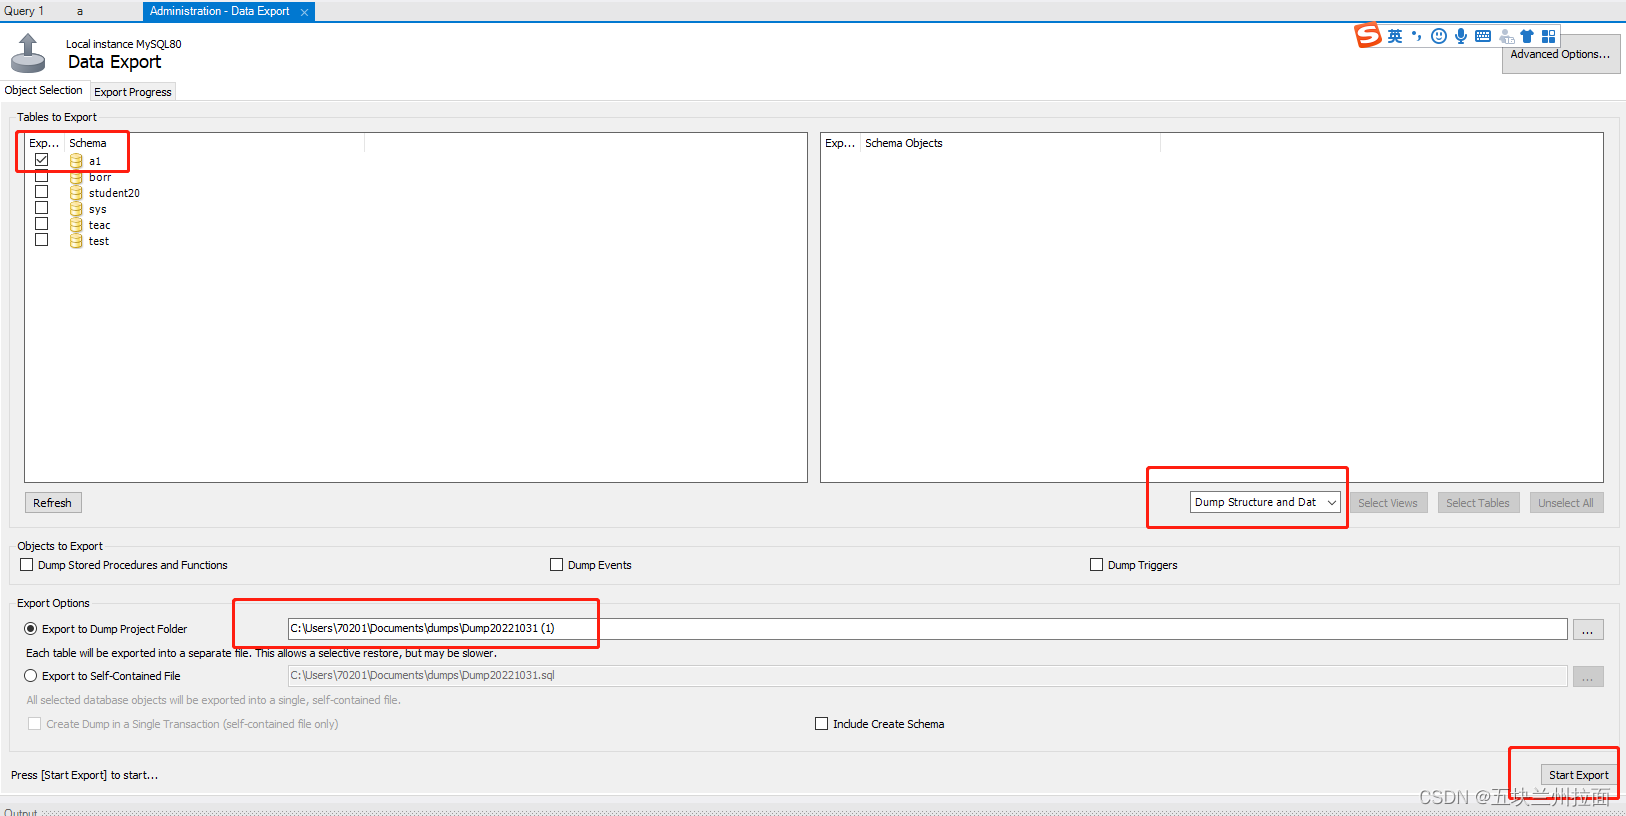The height and width of the screenshot is (816, 1626).
Task: Browse for the dump project folder path
Action: tap(1588, 629)
